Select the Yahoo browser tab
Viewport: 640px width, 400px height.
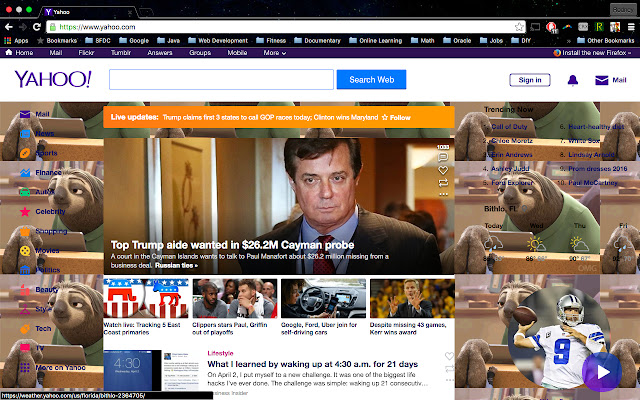pos(88,12)
